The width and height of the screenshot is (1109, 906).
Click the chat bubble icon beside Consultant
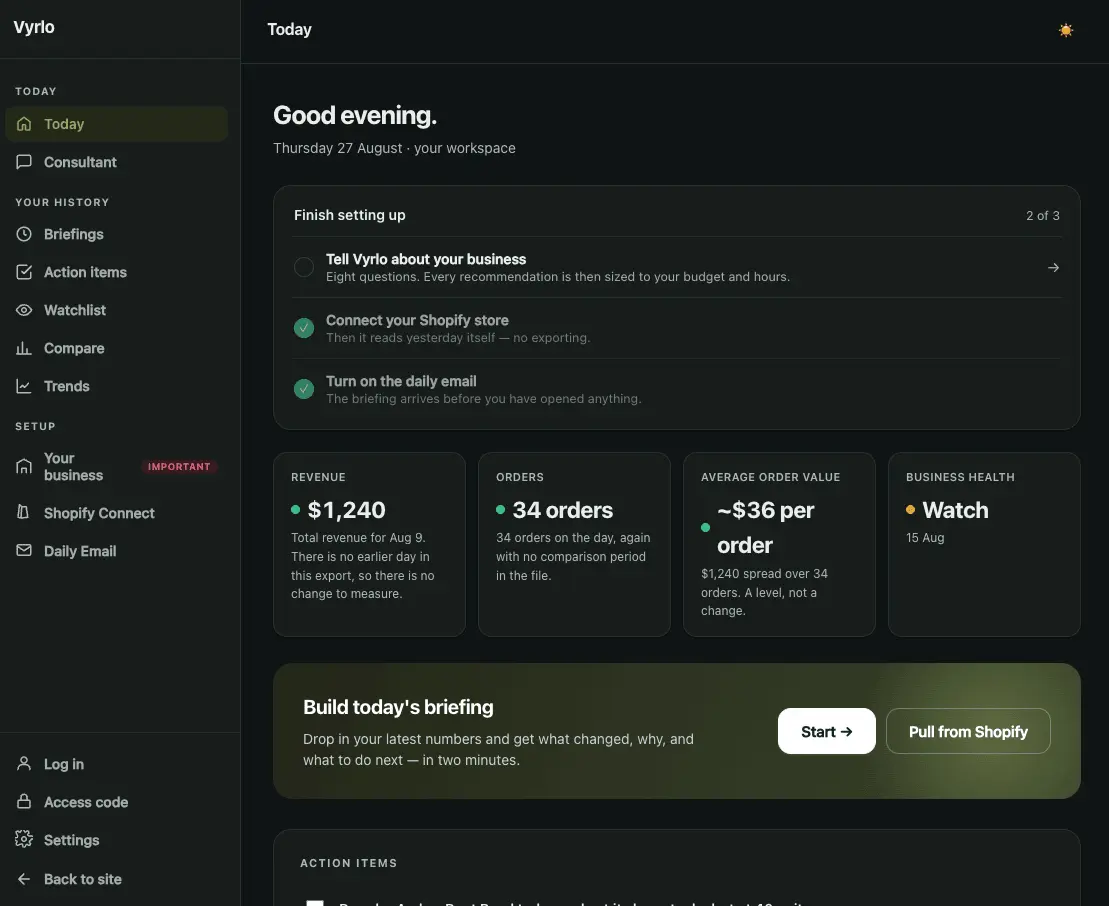tap(24, 162)
